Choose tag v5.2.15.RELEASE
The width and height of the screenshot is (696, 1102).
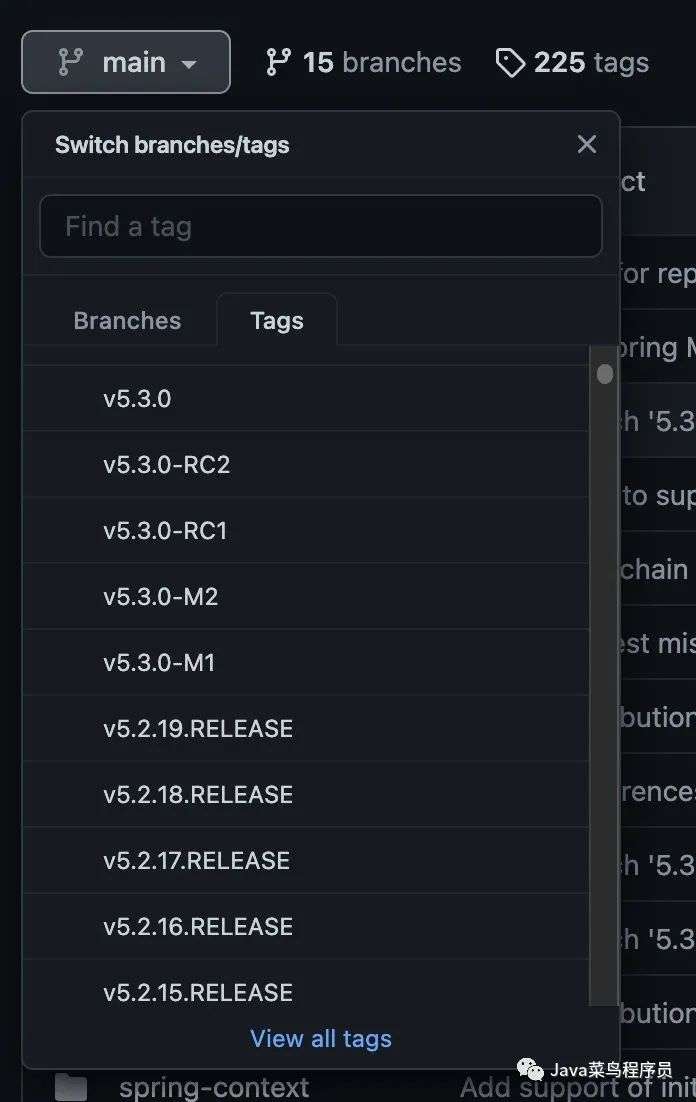(x=306, y=992)
